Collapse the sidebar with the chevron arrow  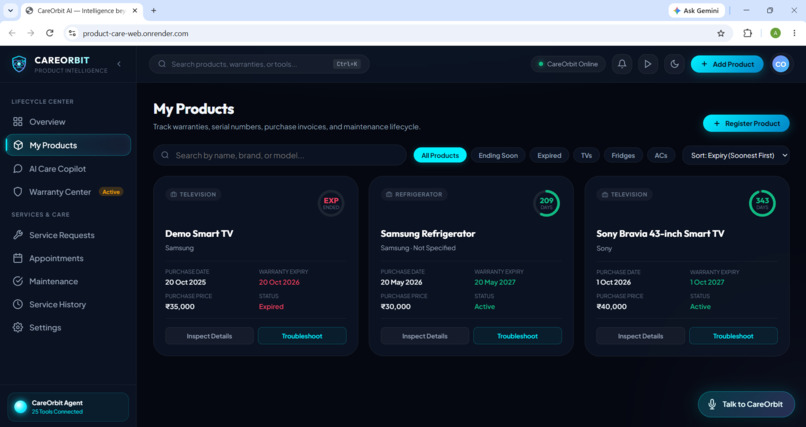pos(119,64)
